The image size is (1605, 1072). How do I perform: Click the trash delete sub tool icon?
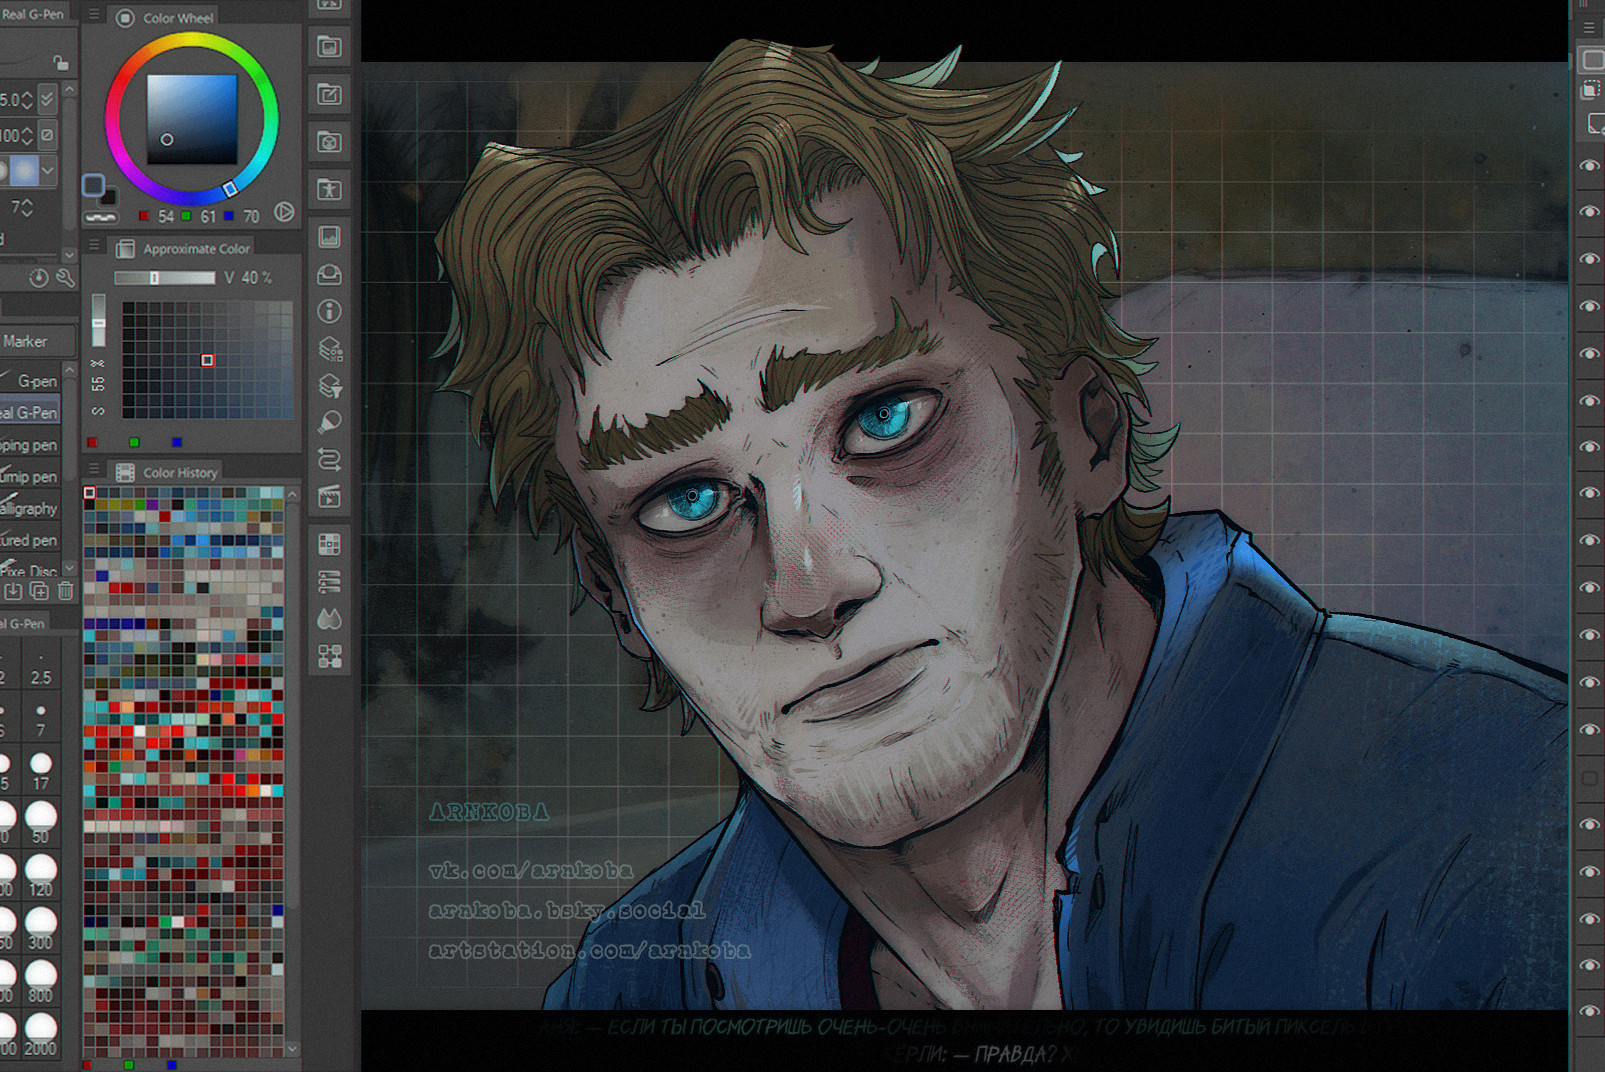[x=65, y=591]
